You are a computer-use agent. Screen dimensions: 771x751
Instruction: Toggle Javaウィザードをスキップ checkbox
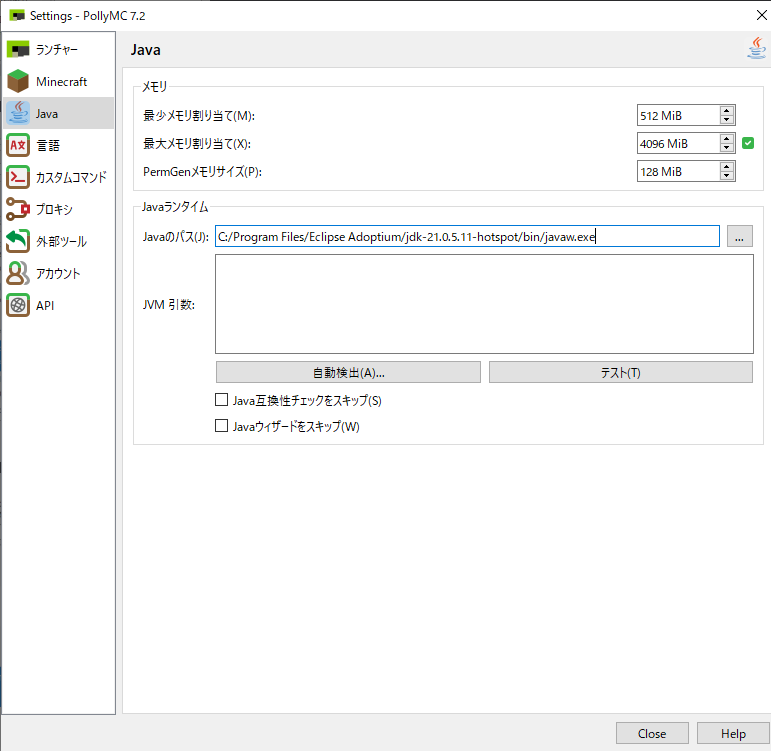[221, 425]
